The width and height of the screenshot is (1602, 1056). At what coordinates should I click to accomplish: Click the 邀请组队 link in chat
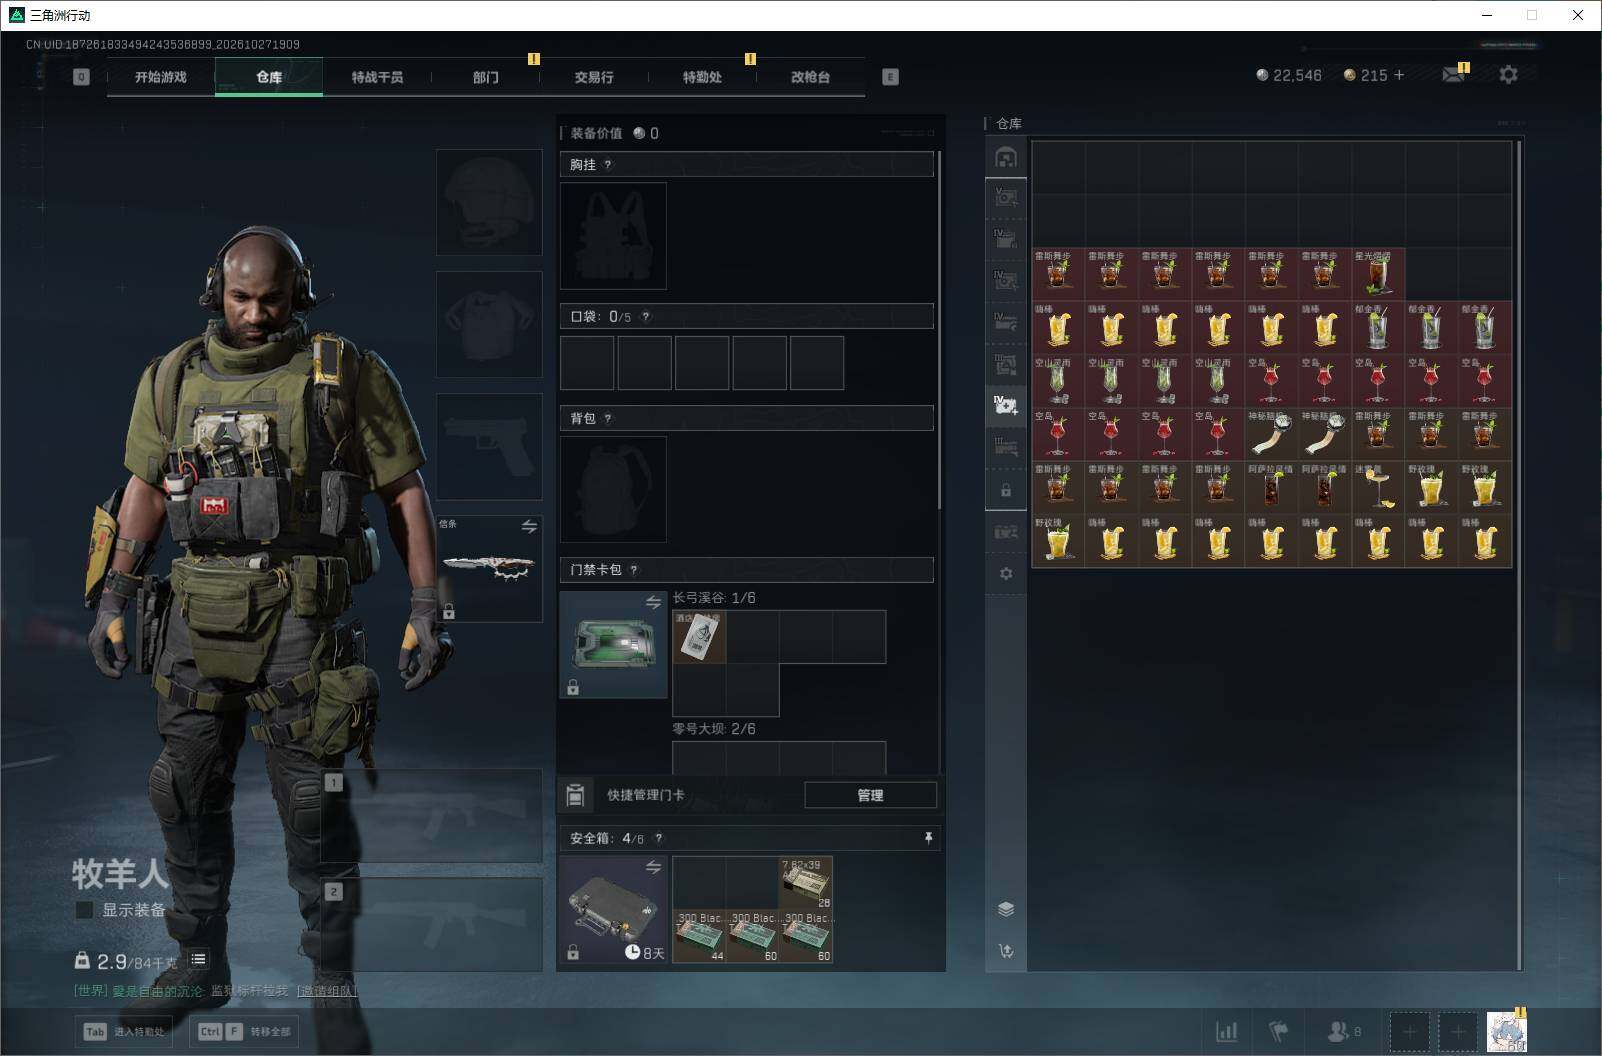click(327, 991)
